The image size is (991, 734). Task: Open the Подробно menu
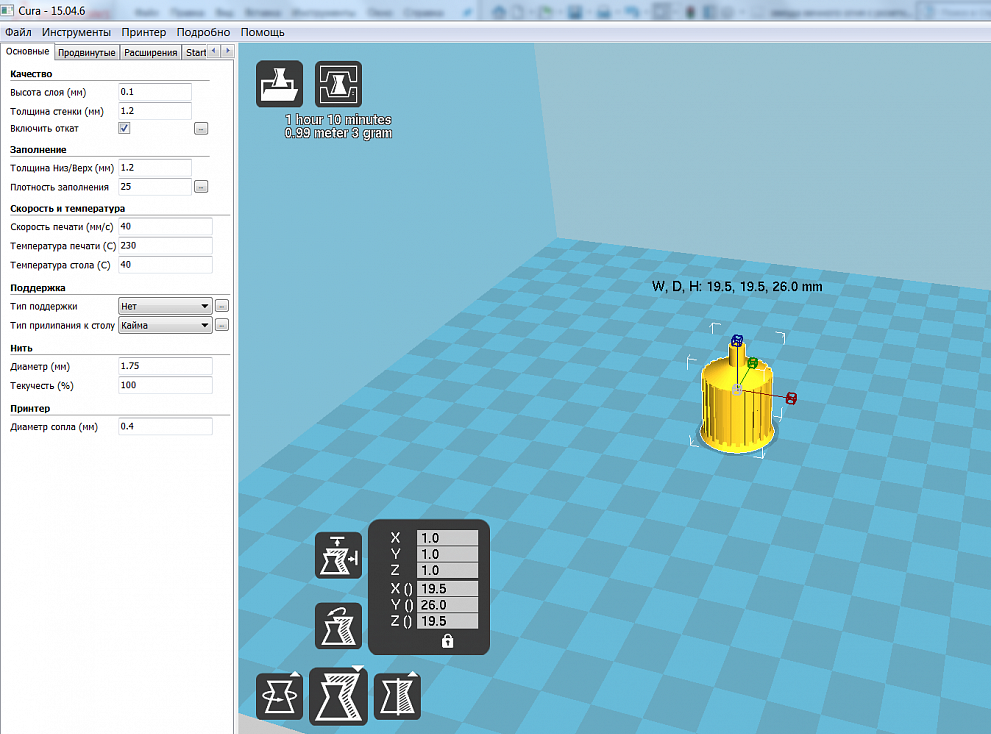[203, 32]
